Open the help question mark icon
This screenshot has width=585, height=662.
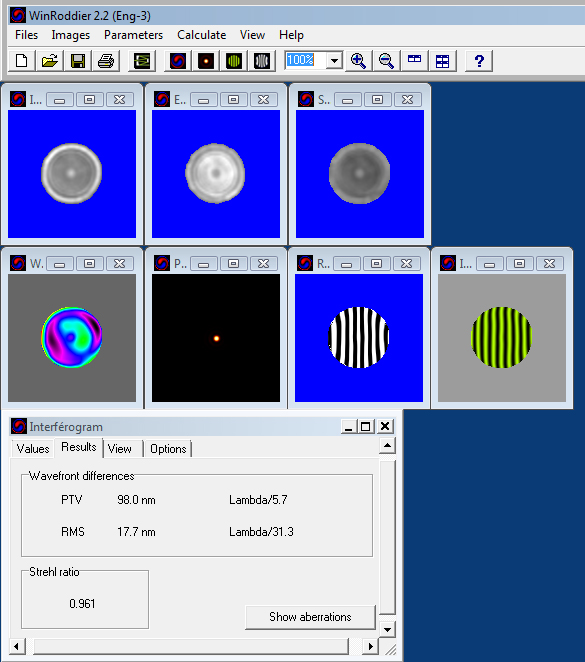(x=479, y=61)
